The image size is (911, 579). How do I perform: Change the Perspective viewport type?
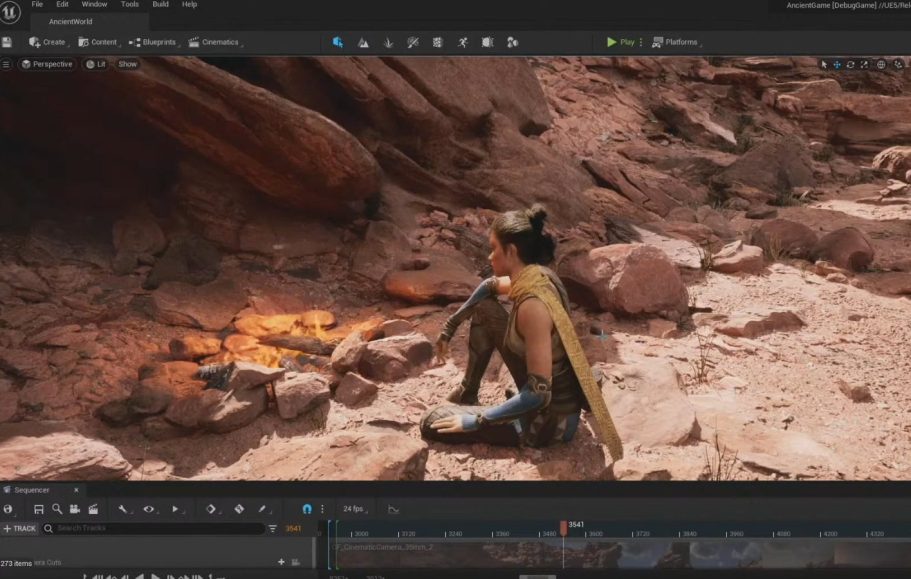(47, 64)
